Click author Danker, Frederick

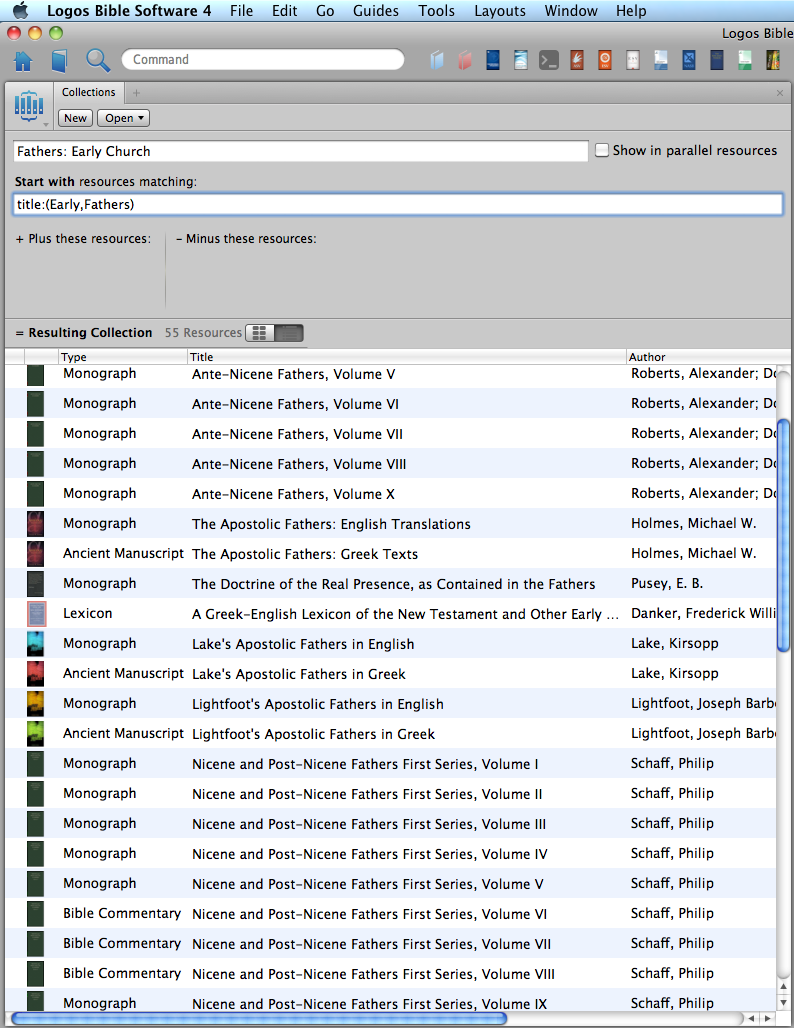pos(703,614)
